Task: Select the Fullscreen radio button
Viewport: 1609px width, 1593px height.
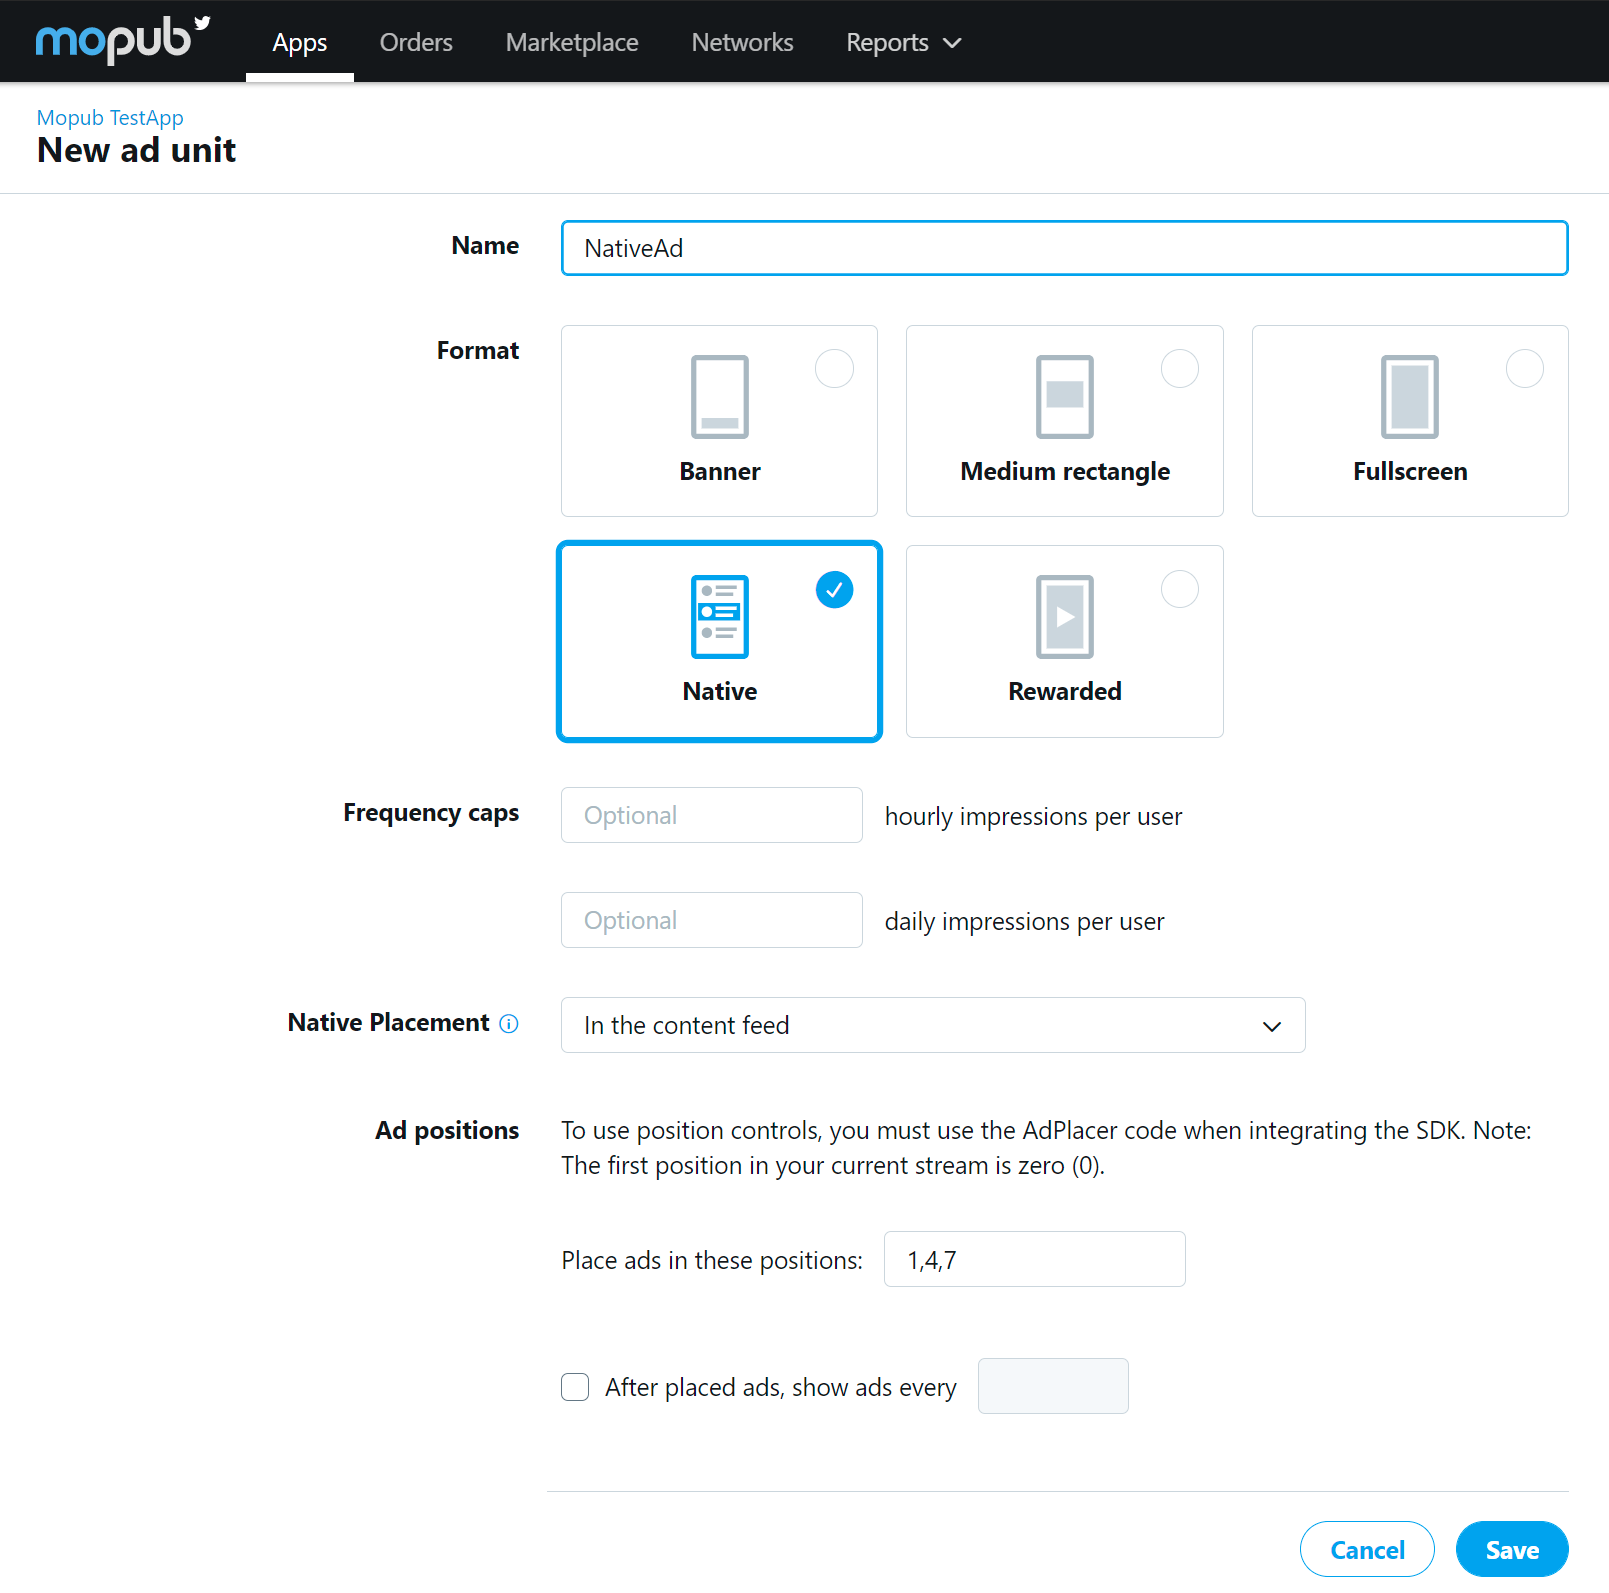Action: (x=1525, y=369)
